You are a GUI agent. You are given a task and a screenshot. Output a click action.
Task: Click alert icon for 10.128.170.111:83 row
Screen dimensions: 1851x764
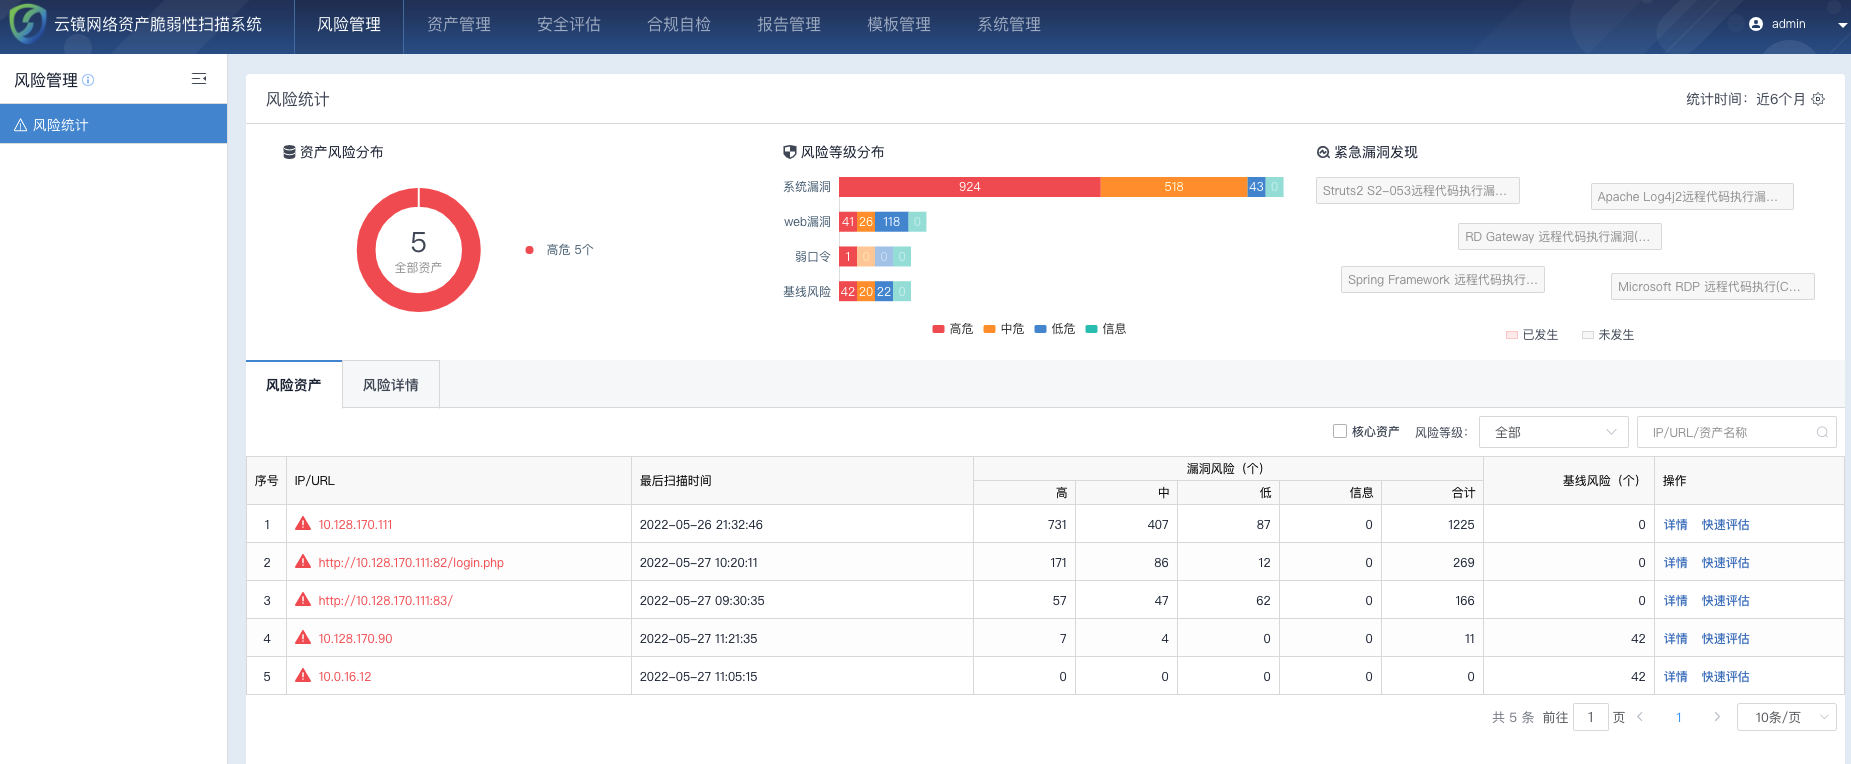[303, 600]
